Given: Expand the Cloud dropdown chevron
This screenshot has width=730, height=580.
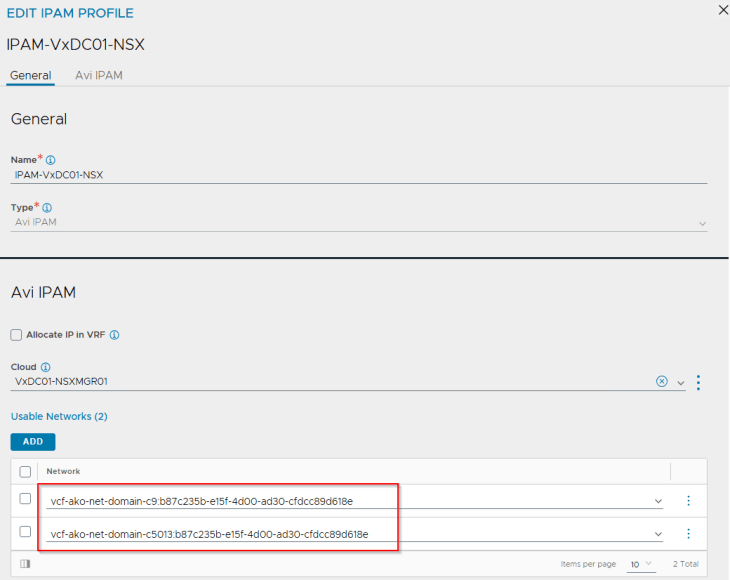Looking at the screenshot, I should [x=680, y=383].
